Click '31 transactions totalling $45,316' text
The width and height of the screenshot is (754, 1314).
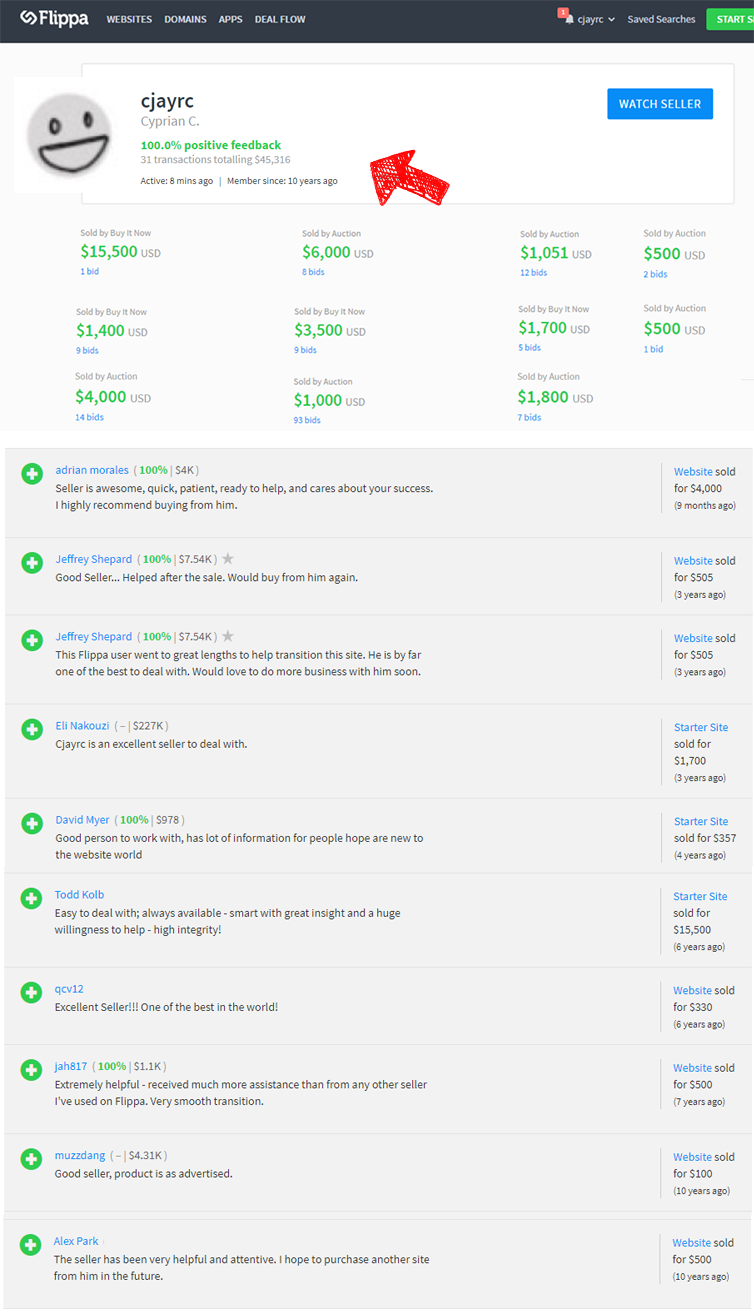pos(216,160)
